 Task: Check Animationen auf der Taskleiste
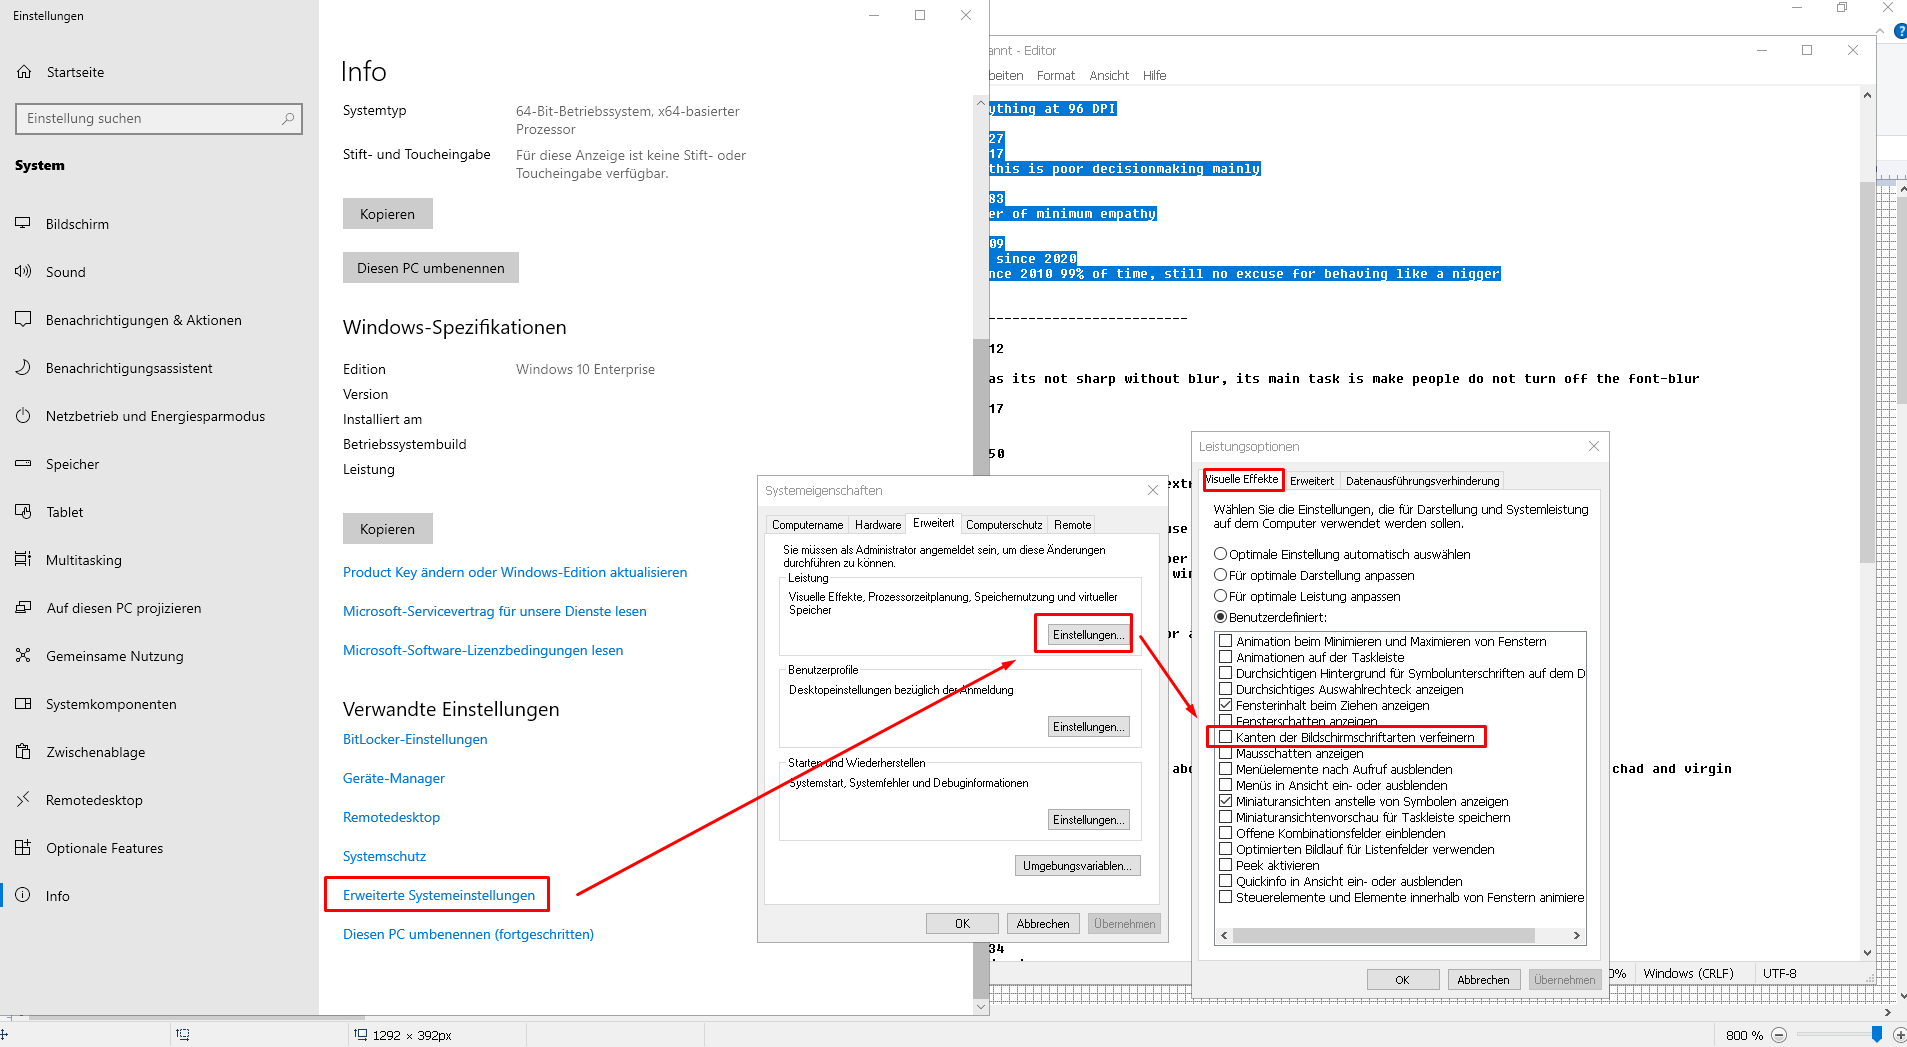(1225, 657)
